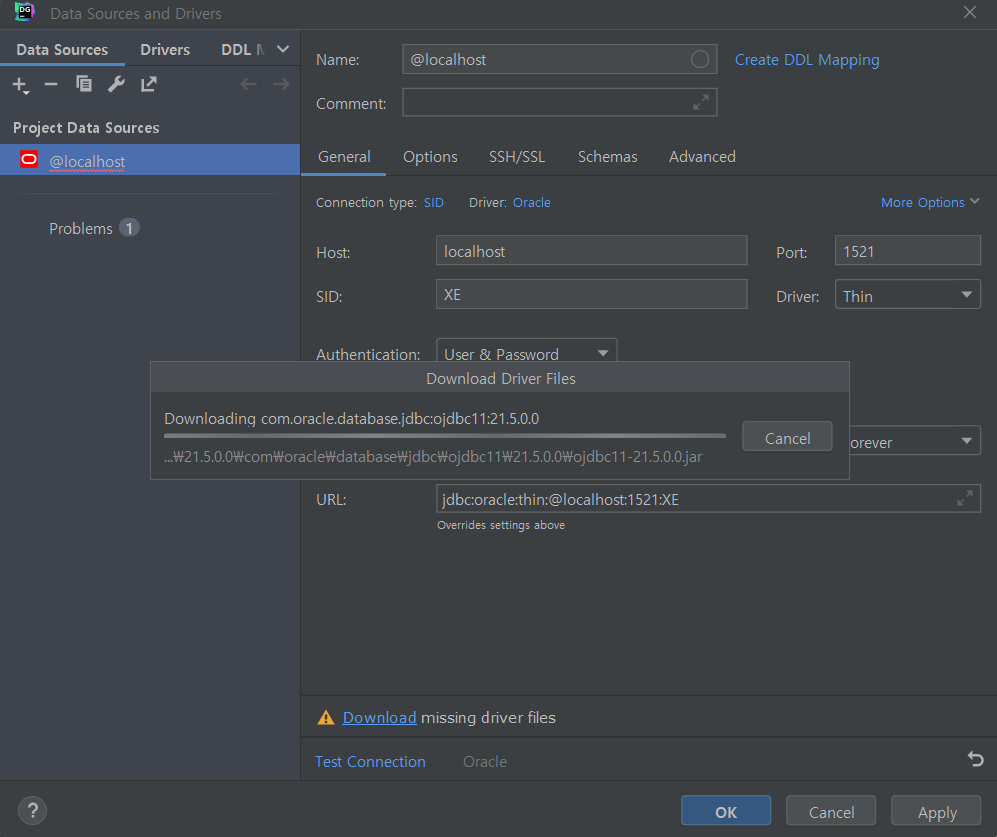Click the Add data source plus icon

point(20,85)
